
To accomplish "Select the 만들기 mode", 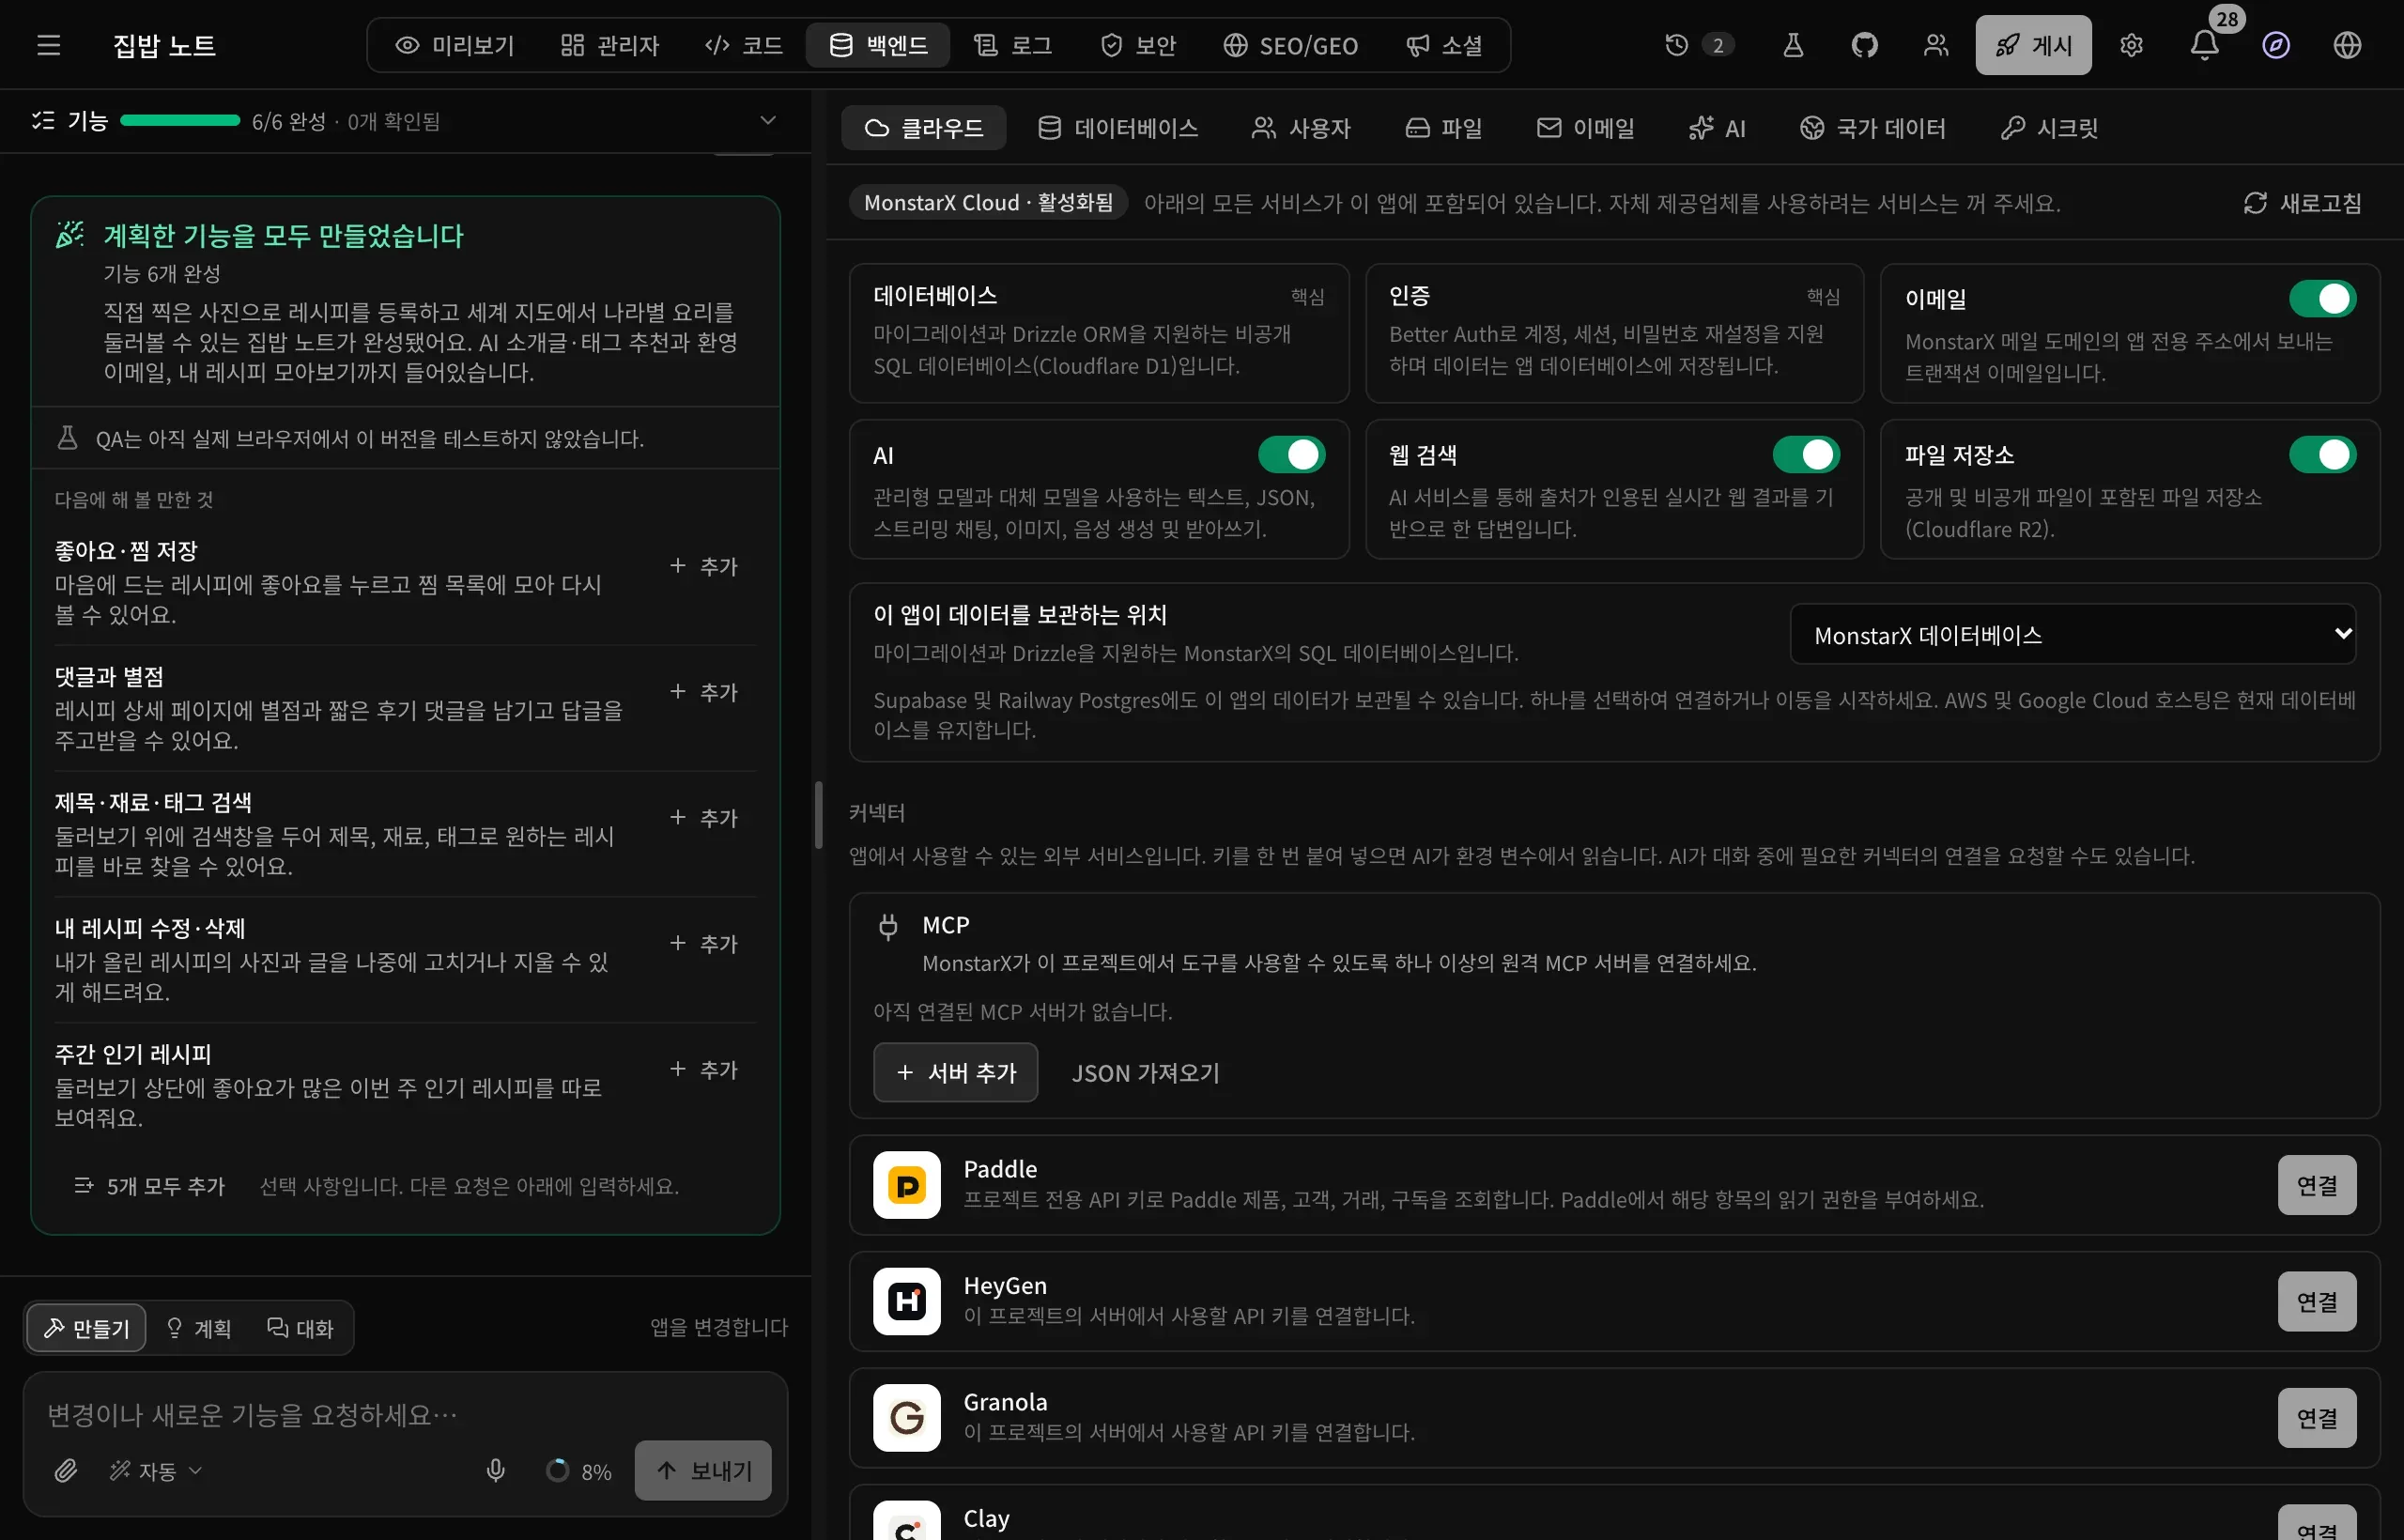I will 87,1328.
